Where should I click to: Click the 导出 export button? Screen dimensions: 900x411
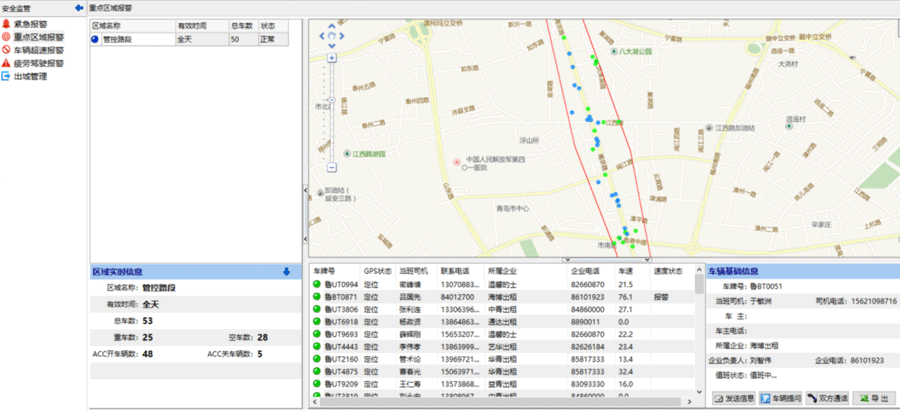pyautogui.click(x=872, y=399)
